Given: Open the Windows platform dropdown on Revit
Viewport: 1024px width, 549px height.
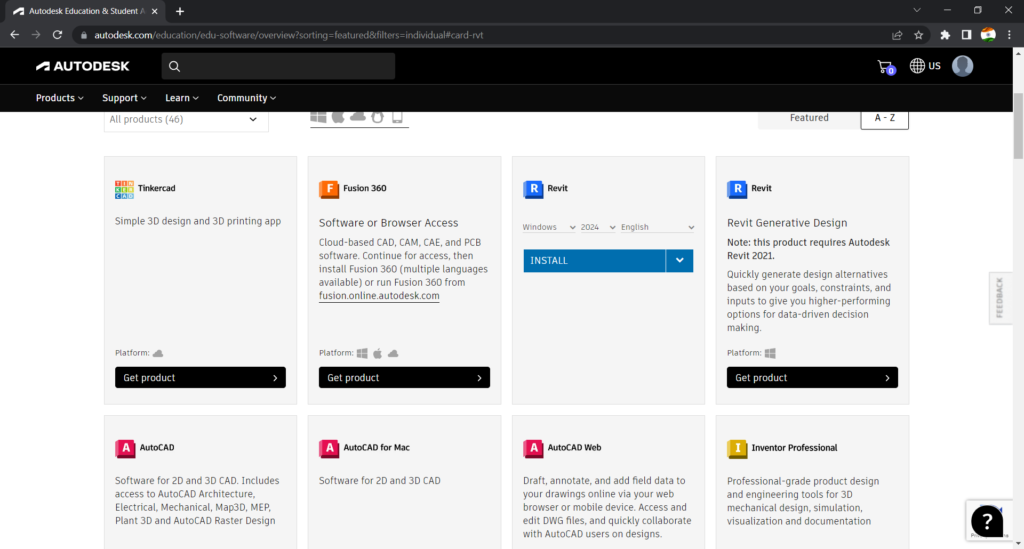Looking at the screenshot, I should [x=549, y=227].
